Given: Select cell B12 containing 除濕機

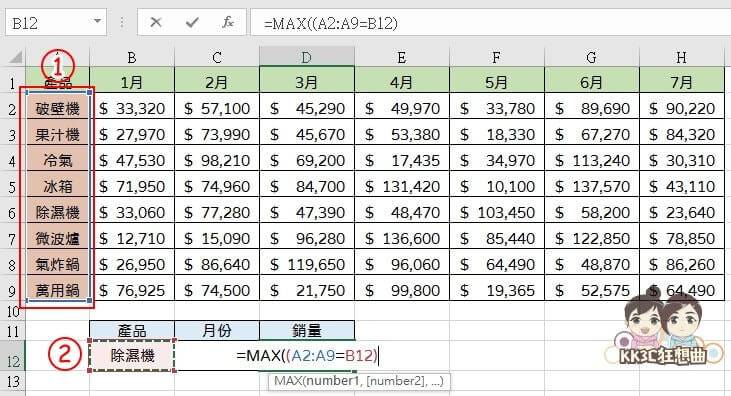Looking at the screenshot, I should (132, 356).
